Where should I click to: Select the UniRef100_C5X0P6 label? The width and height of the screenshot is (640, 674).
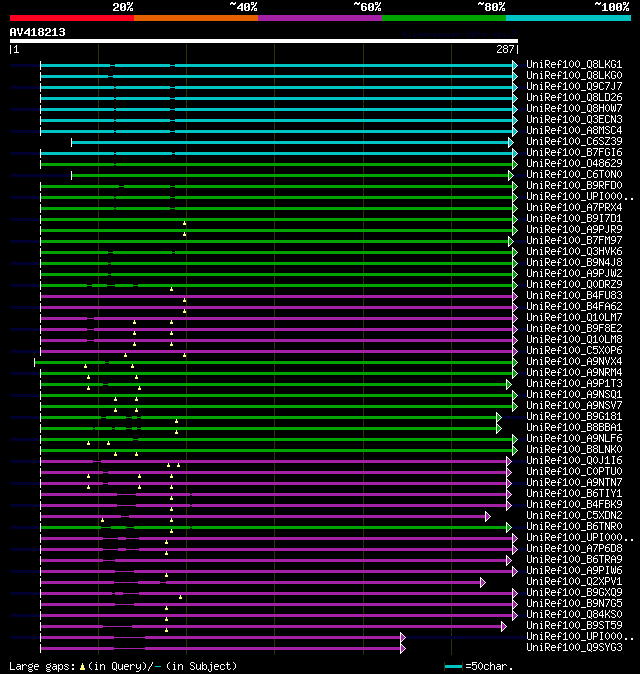pos(574,351)
